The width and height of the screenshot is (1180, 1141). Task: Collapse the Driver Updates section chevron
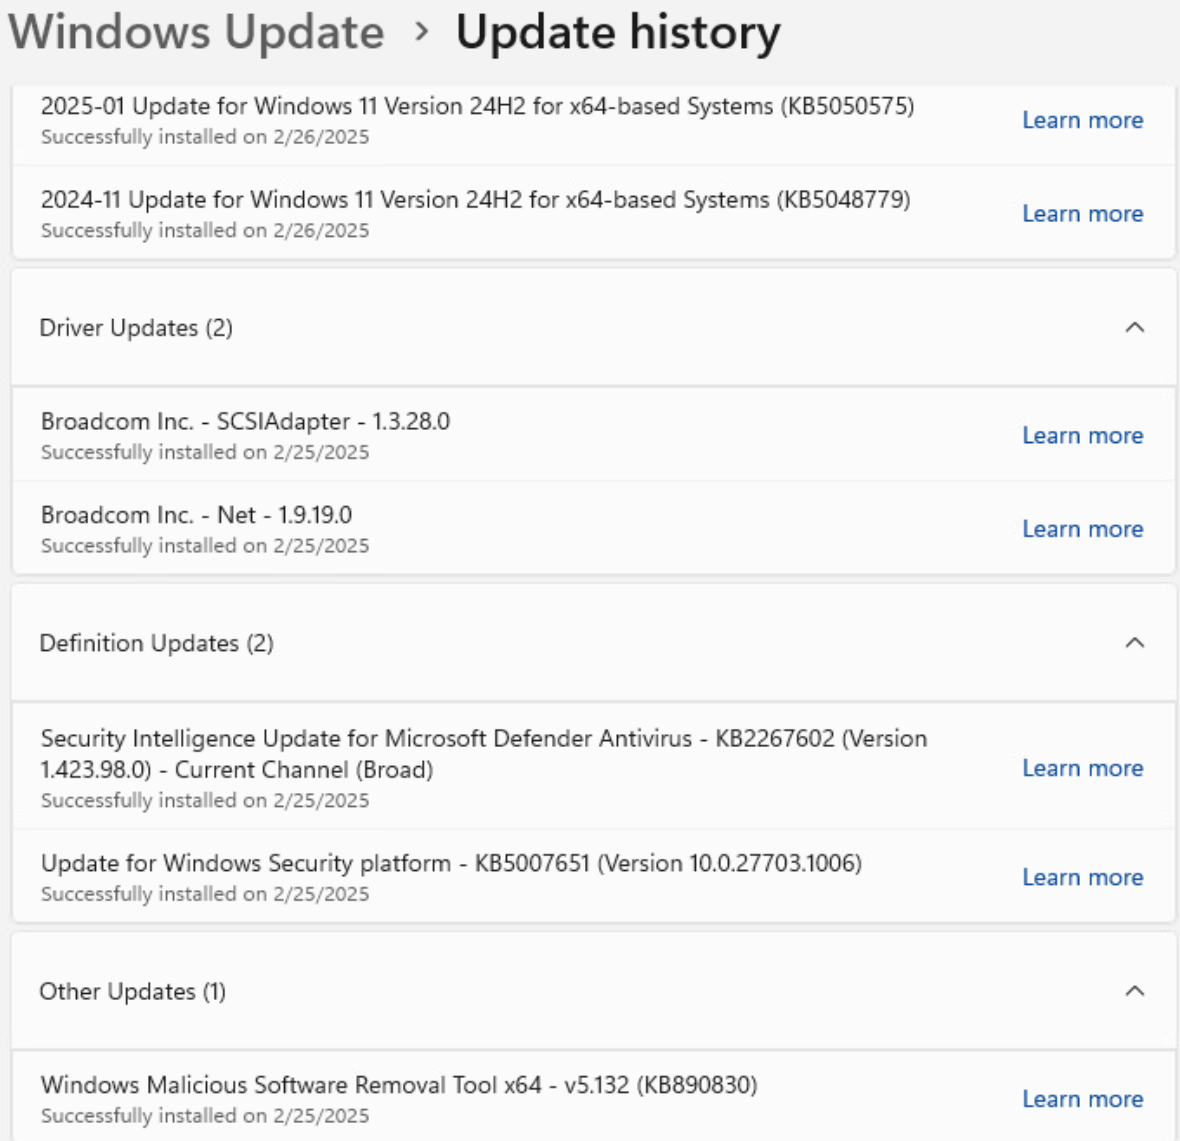tap(1134, 328)
